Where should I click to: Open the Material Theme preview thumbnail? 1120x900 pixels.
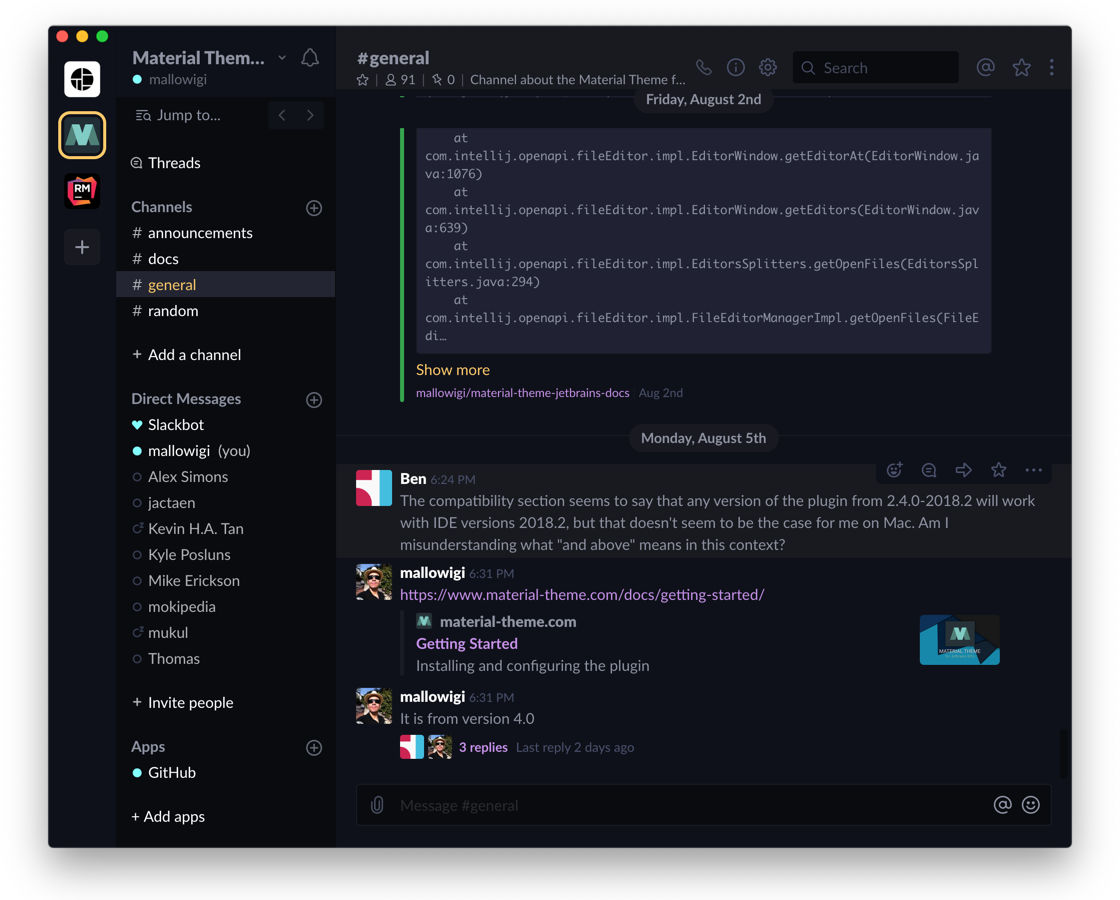click(x=959, y=640)
